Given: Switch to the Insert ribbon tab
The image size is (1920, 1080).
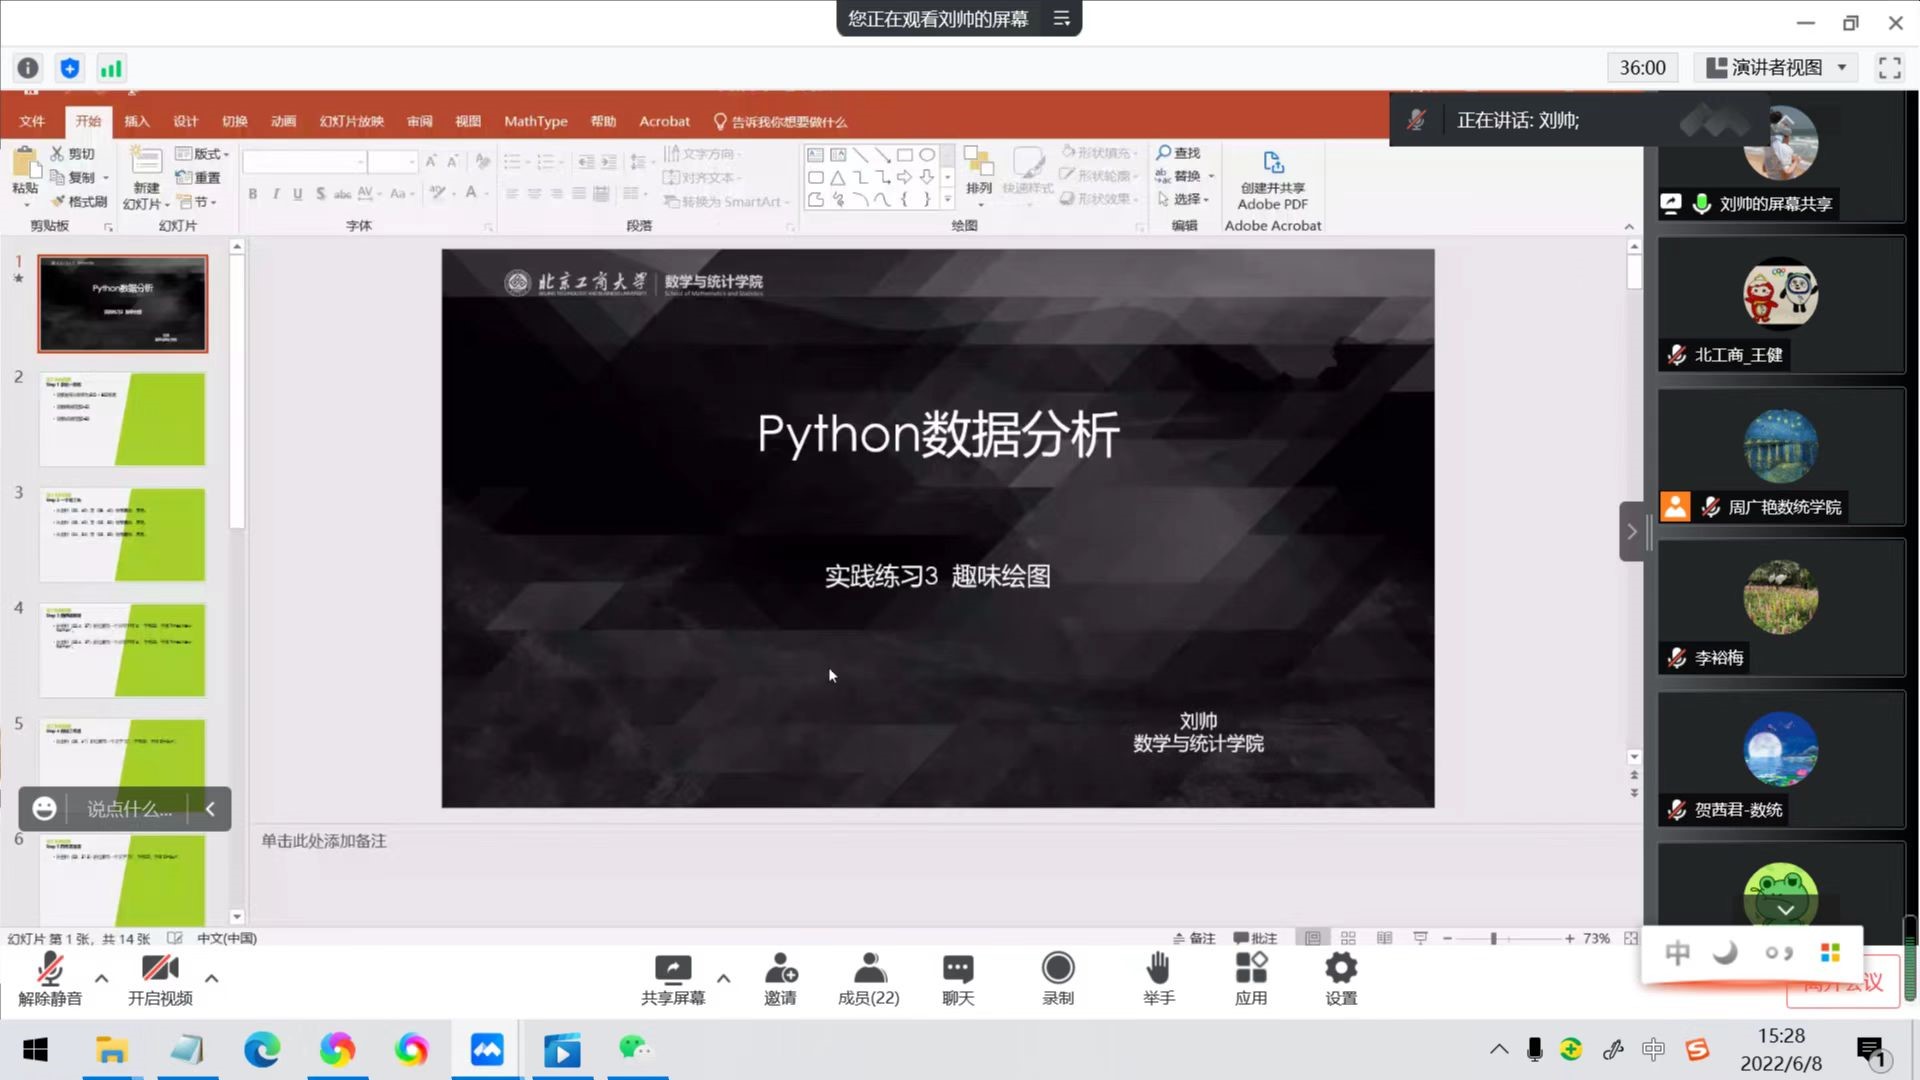Looking at the screenshot, I should coord(137,121).
